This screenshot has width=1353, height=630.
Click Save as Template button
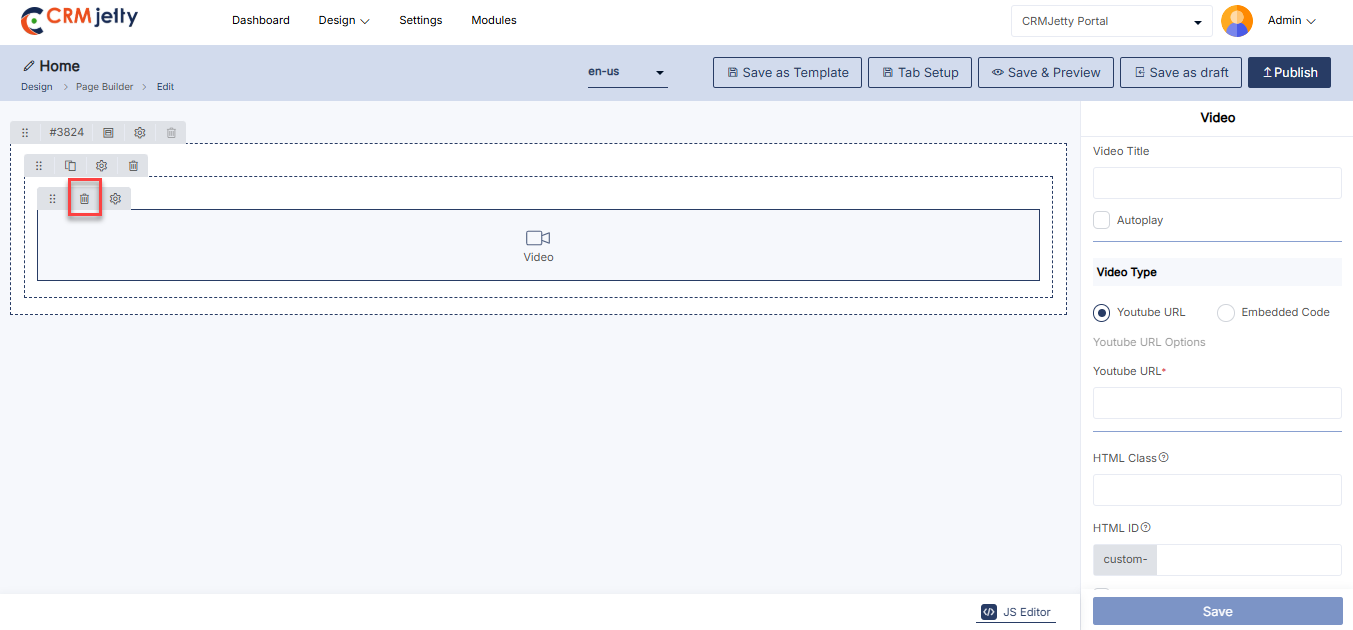tap(787, 72)
